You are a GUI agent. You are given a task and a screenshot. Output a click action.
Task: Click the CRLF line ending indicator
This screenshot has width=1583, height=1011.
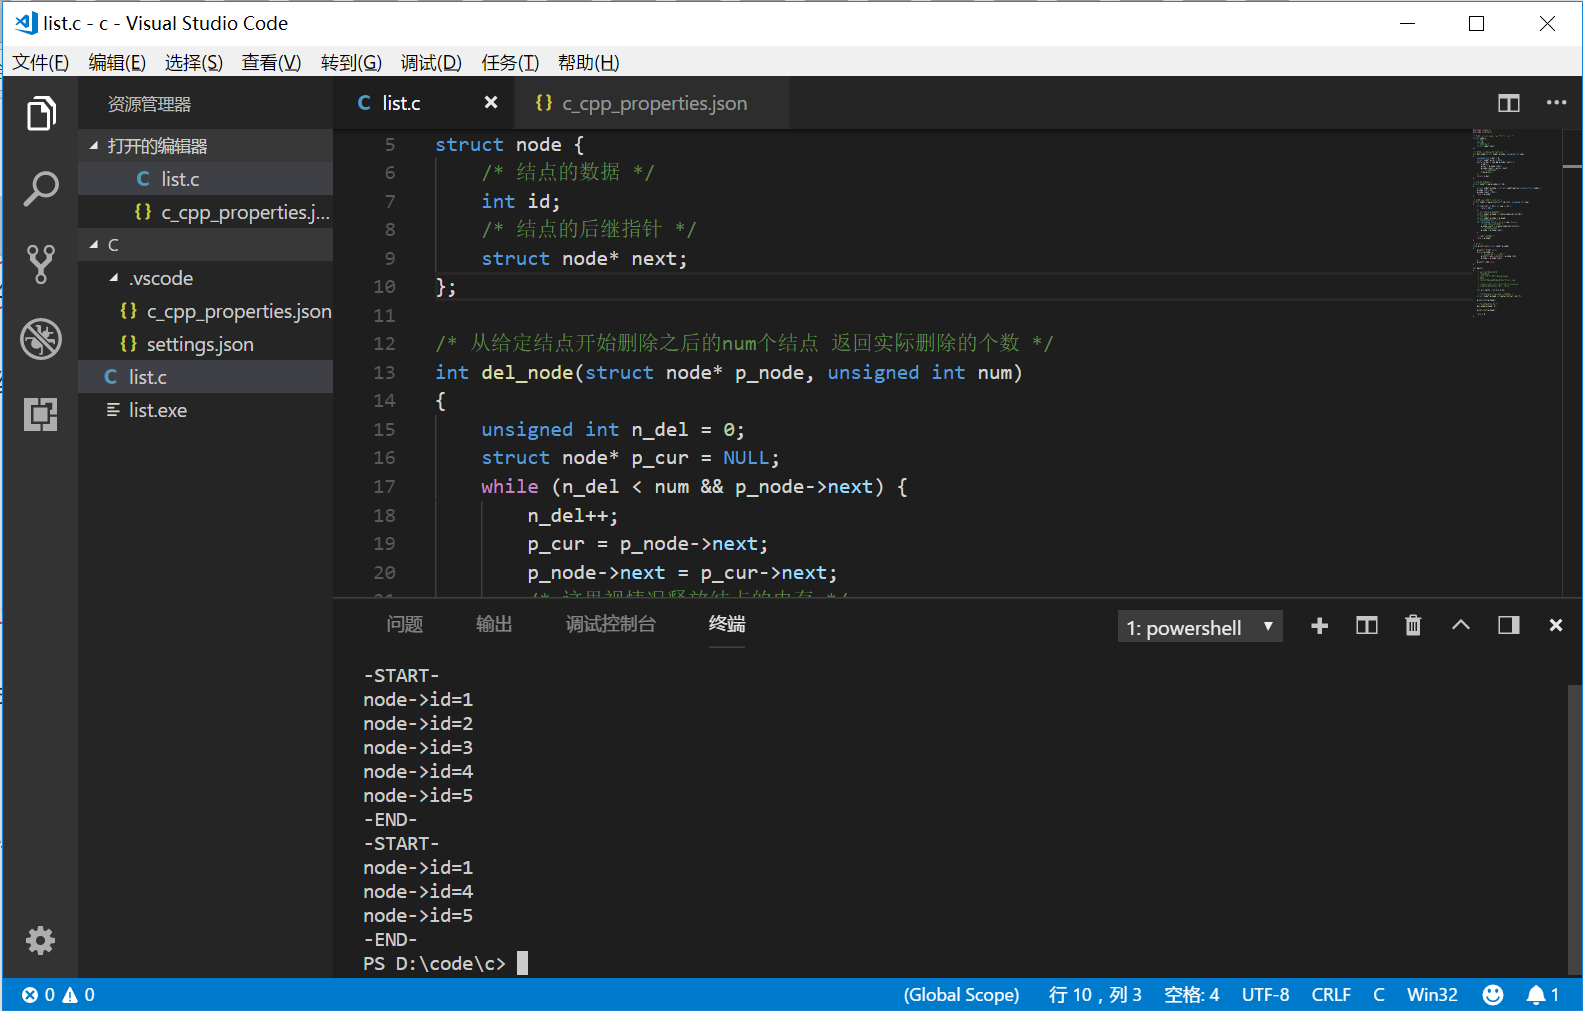[x=1331, y=995]
